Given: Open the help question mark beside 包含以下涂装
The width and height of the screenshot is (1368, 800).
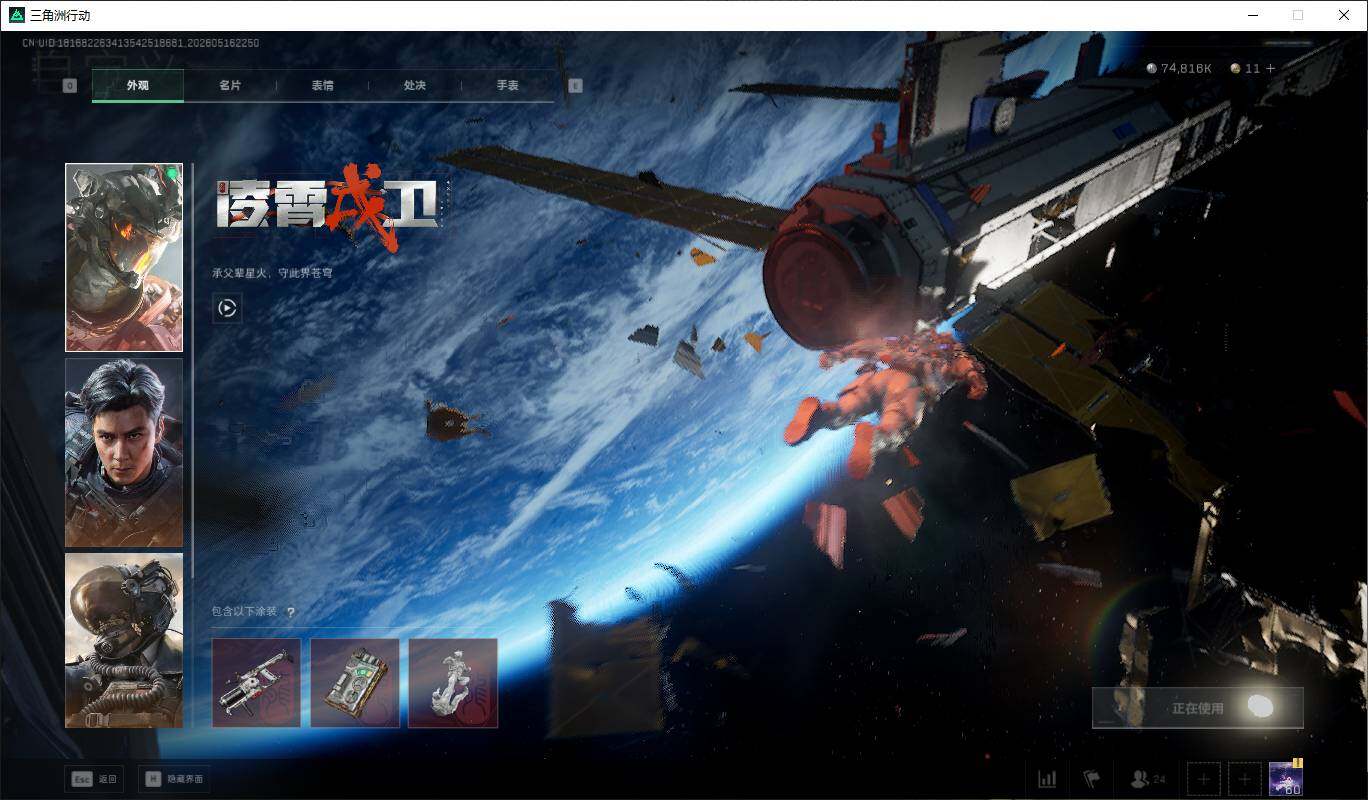Looking at the screenshot, I should [291, 612].
